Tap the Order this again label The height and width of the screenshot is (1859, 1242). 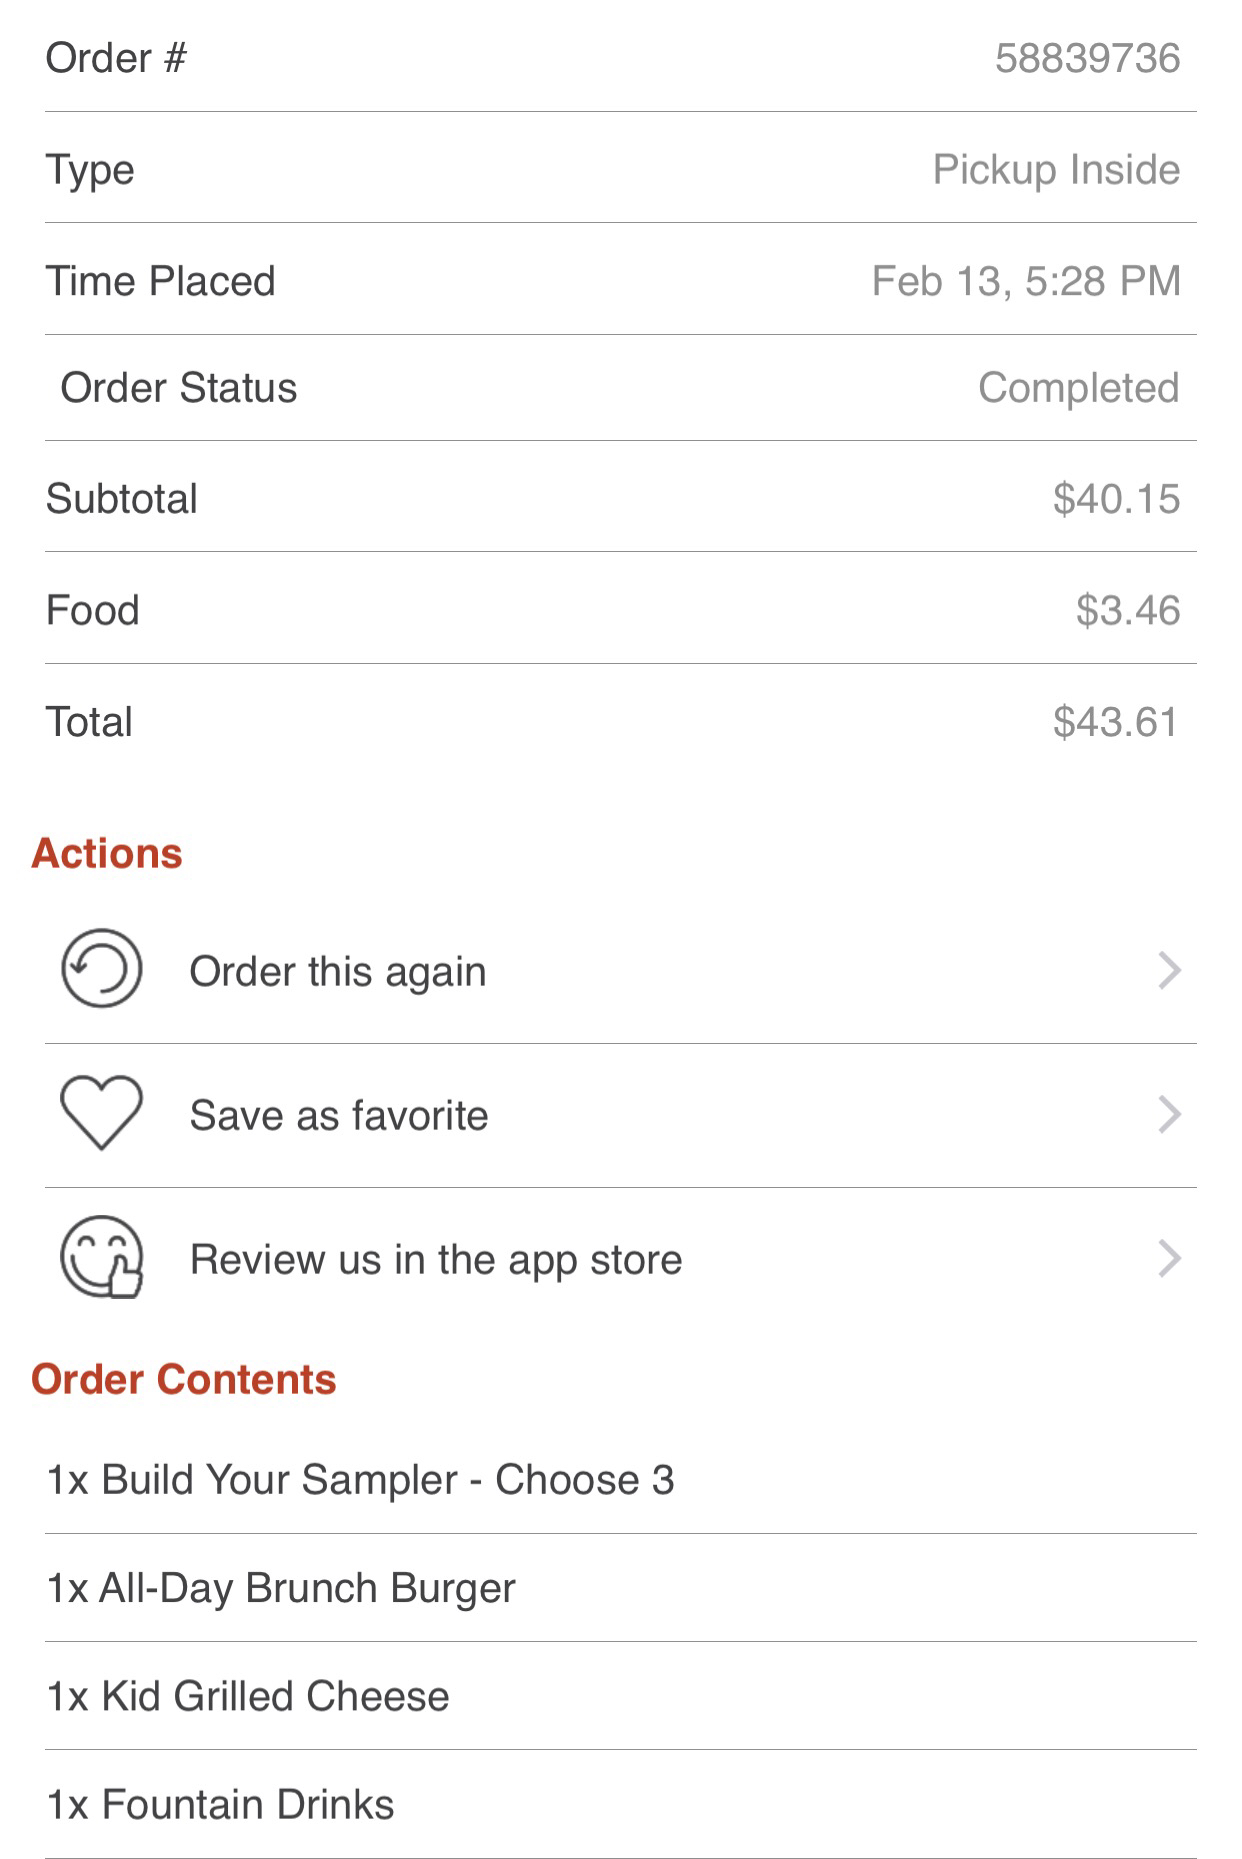pos(338,972)
